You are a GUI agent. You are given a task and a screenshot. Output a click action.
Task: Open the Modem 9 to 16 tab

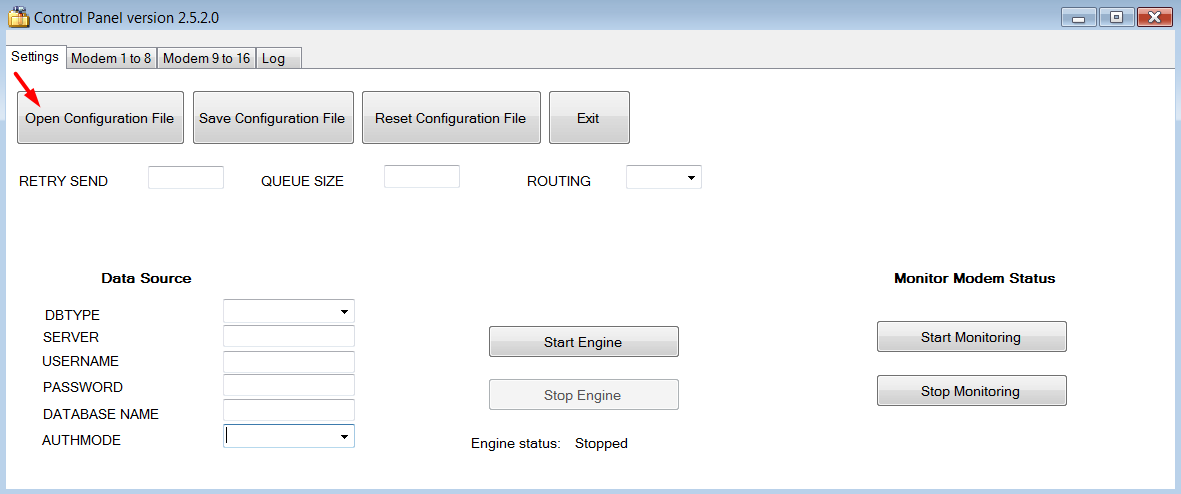point(206,58)
